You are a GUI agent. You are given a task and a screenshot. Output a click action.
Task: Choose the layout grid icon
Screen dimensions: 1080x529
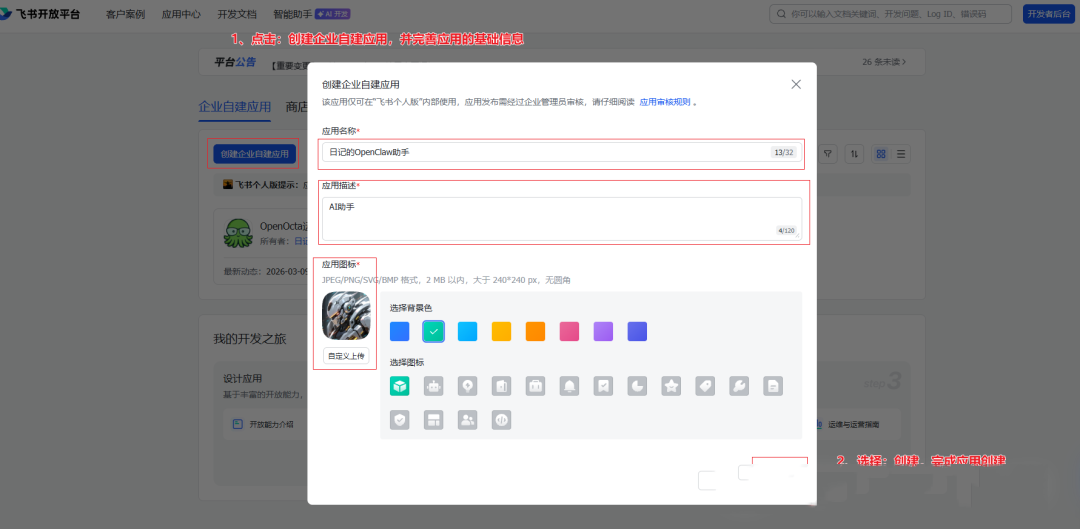(x=433, y=419)
